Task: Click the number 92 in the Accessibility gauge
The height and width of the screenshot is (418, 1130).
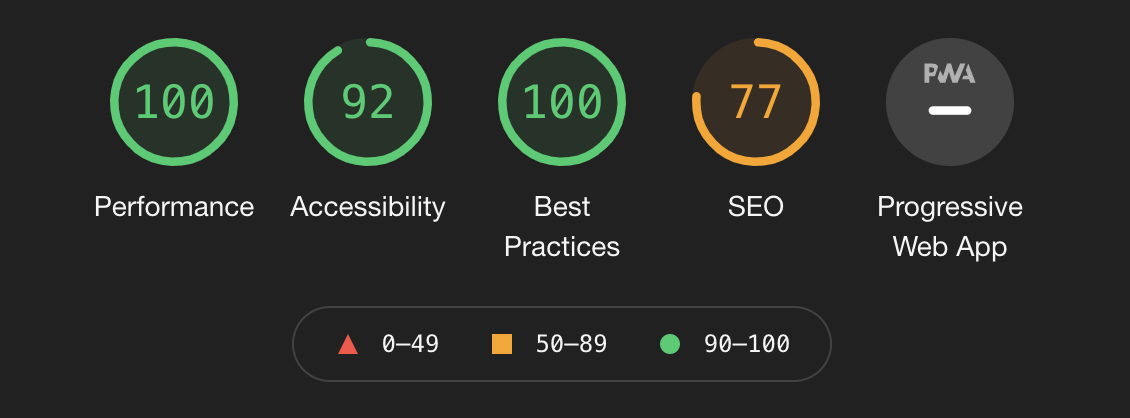Action: [x=368, y=102]
